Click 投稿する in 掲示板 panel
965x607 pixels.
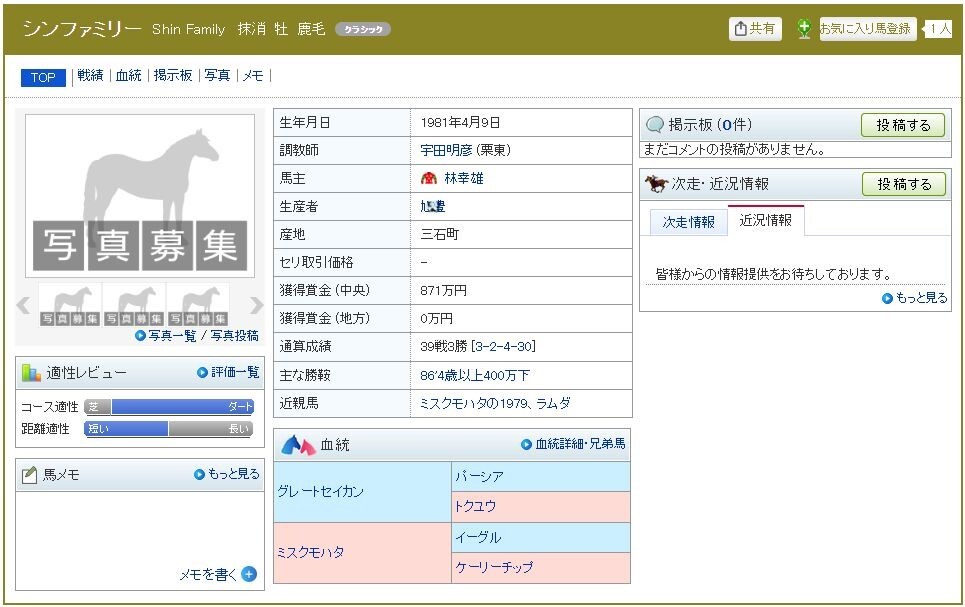point(903,125)
